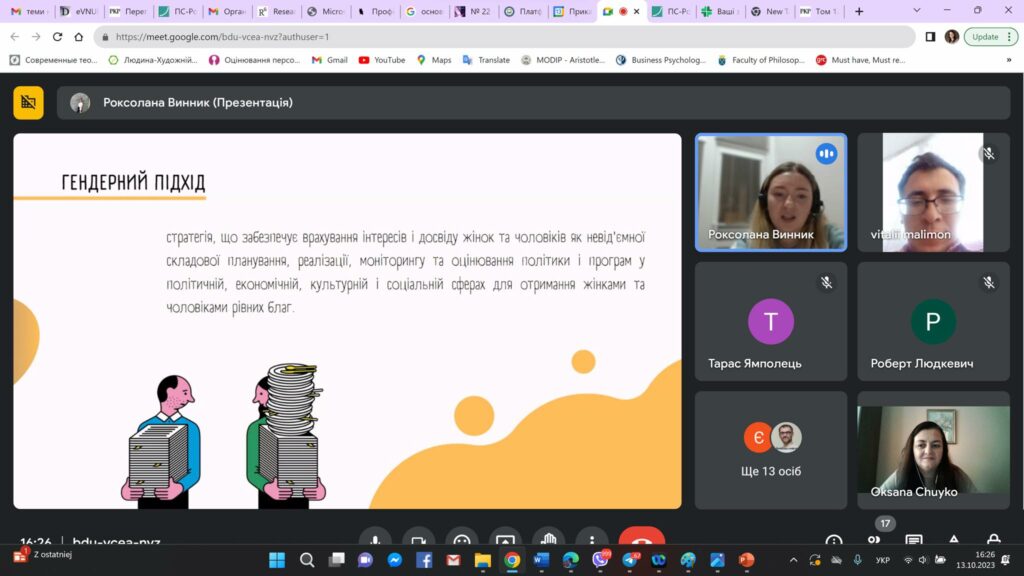Viewport: 1024px width, 576px height.
Task: Click the red leave call button
Action: [641, 540]
